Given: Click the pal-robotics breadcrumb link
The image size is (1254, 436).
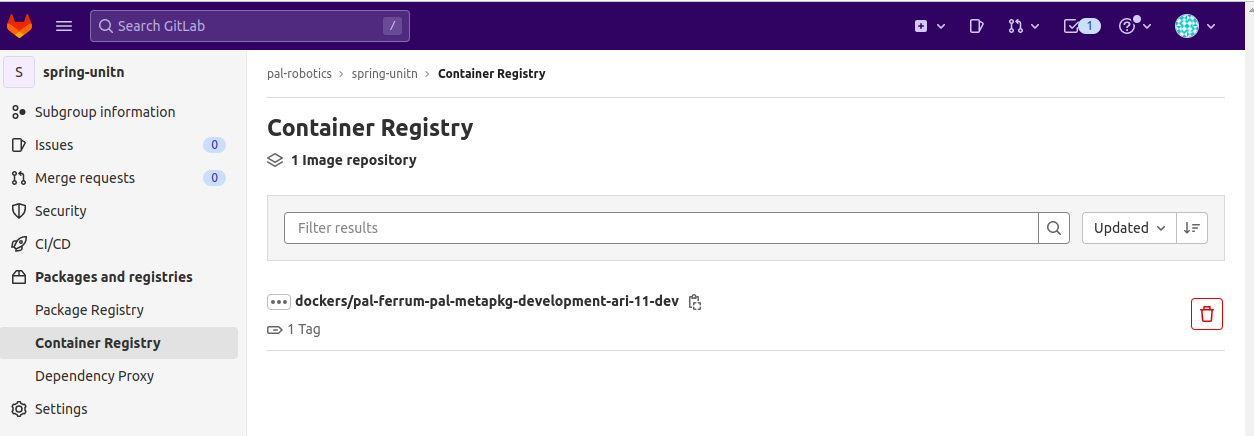Looking at the screenshot, I should (x=299, y=74).
